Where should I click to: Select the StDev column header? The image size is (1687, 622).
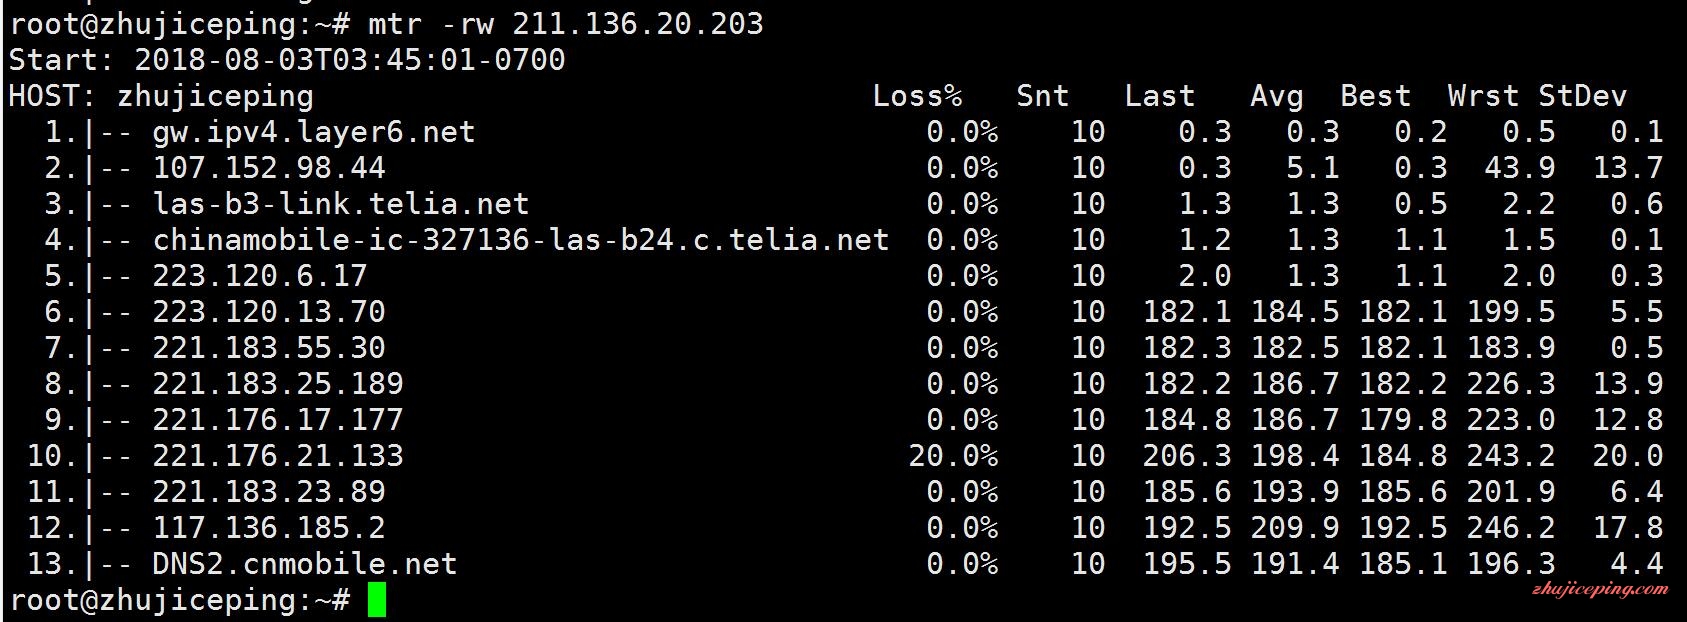[1582, 96]
